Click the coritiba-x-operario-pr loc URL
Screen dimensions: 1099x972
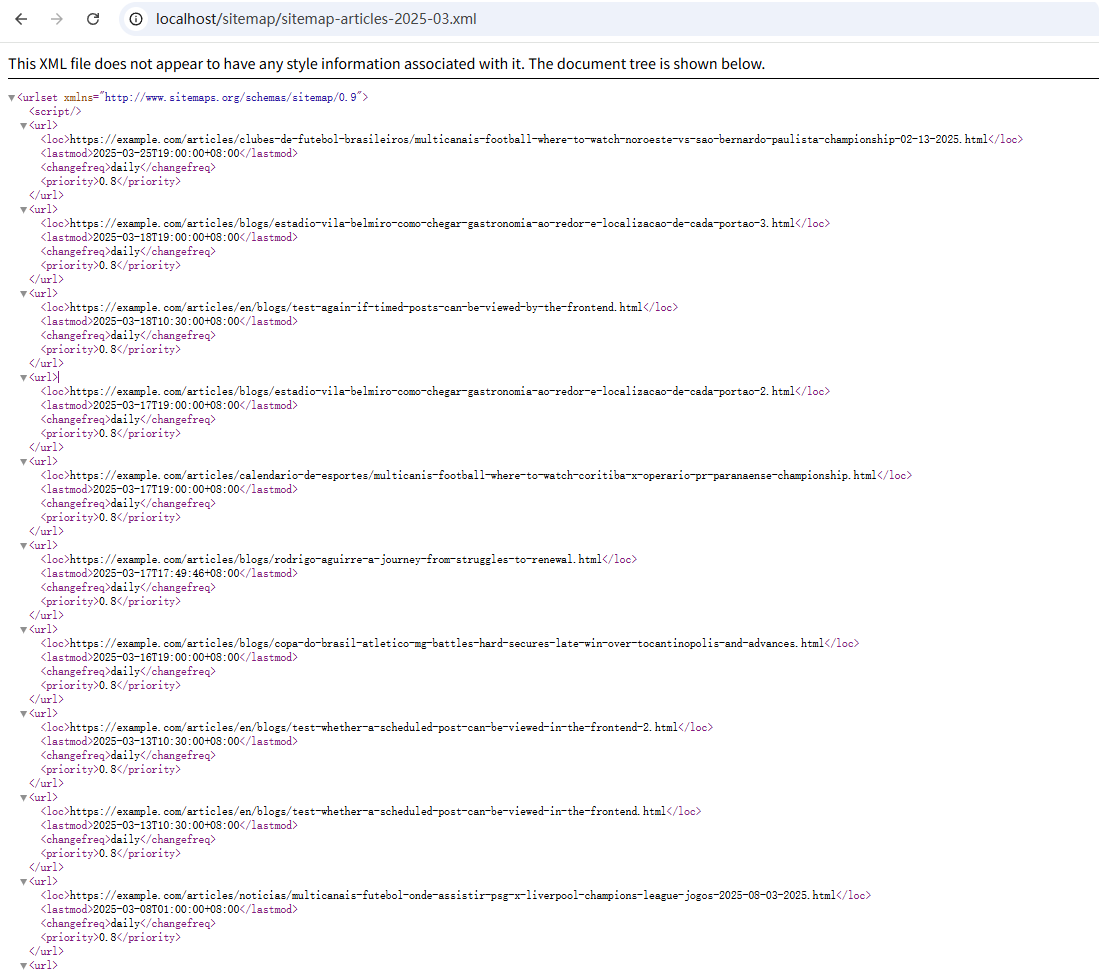(x=473, y=476)
